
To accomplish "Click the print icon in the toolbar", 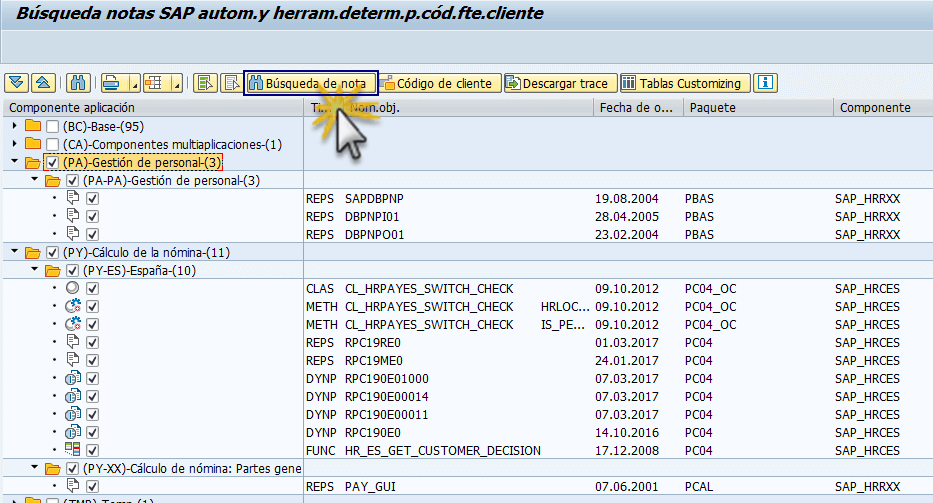I will 112,83.
